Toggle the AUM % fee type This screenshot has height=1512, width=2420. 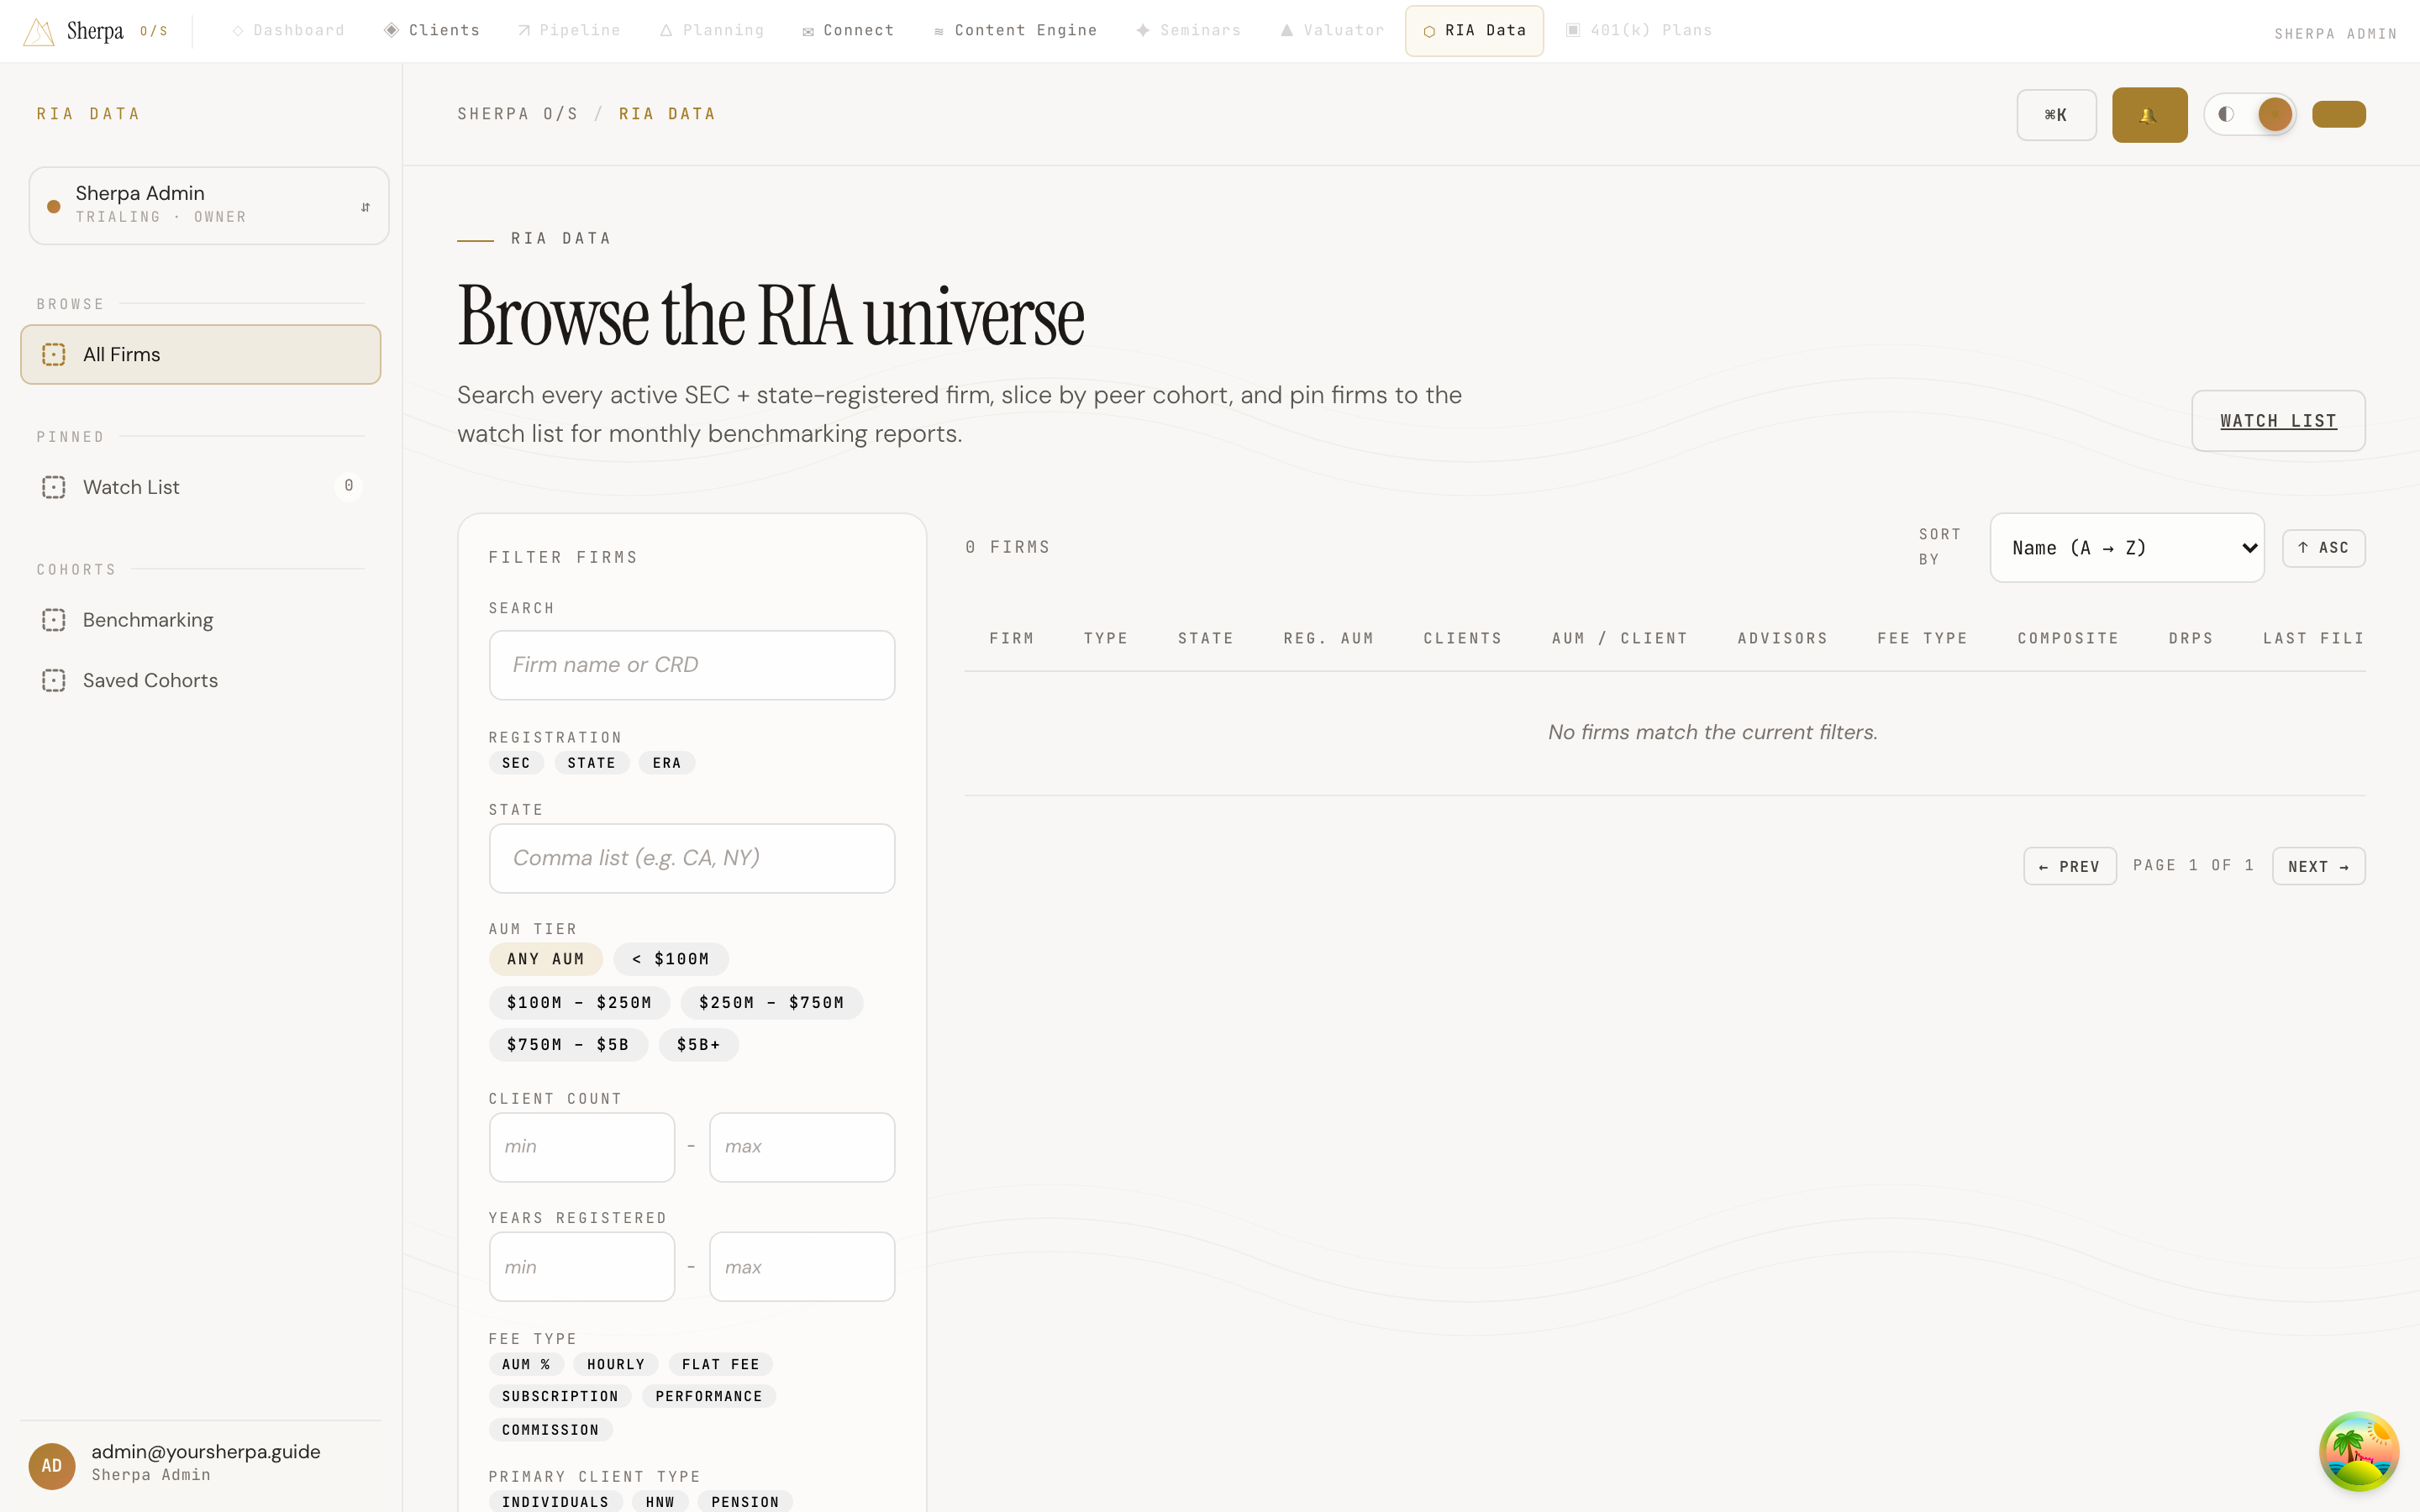click(526, 1364)
